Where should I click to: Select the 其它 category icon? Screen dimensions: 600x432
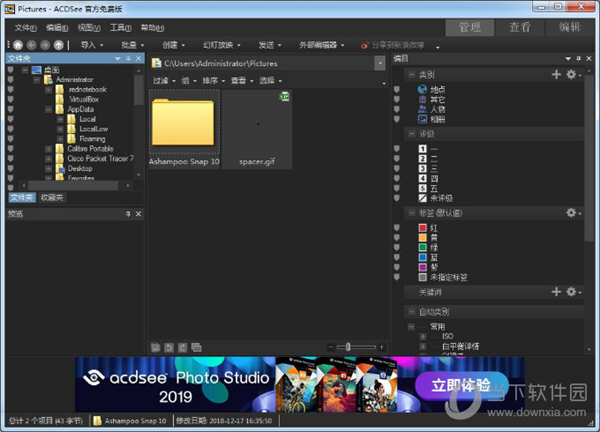[x=422, y=99]
